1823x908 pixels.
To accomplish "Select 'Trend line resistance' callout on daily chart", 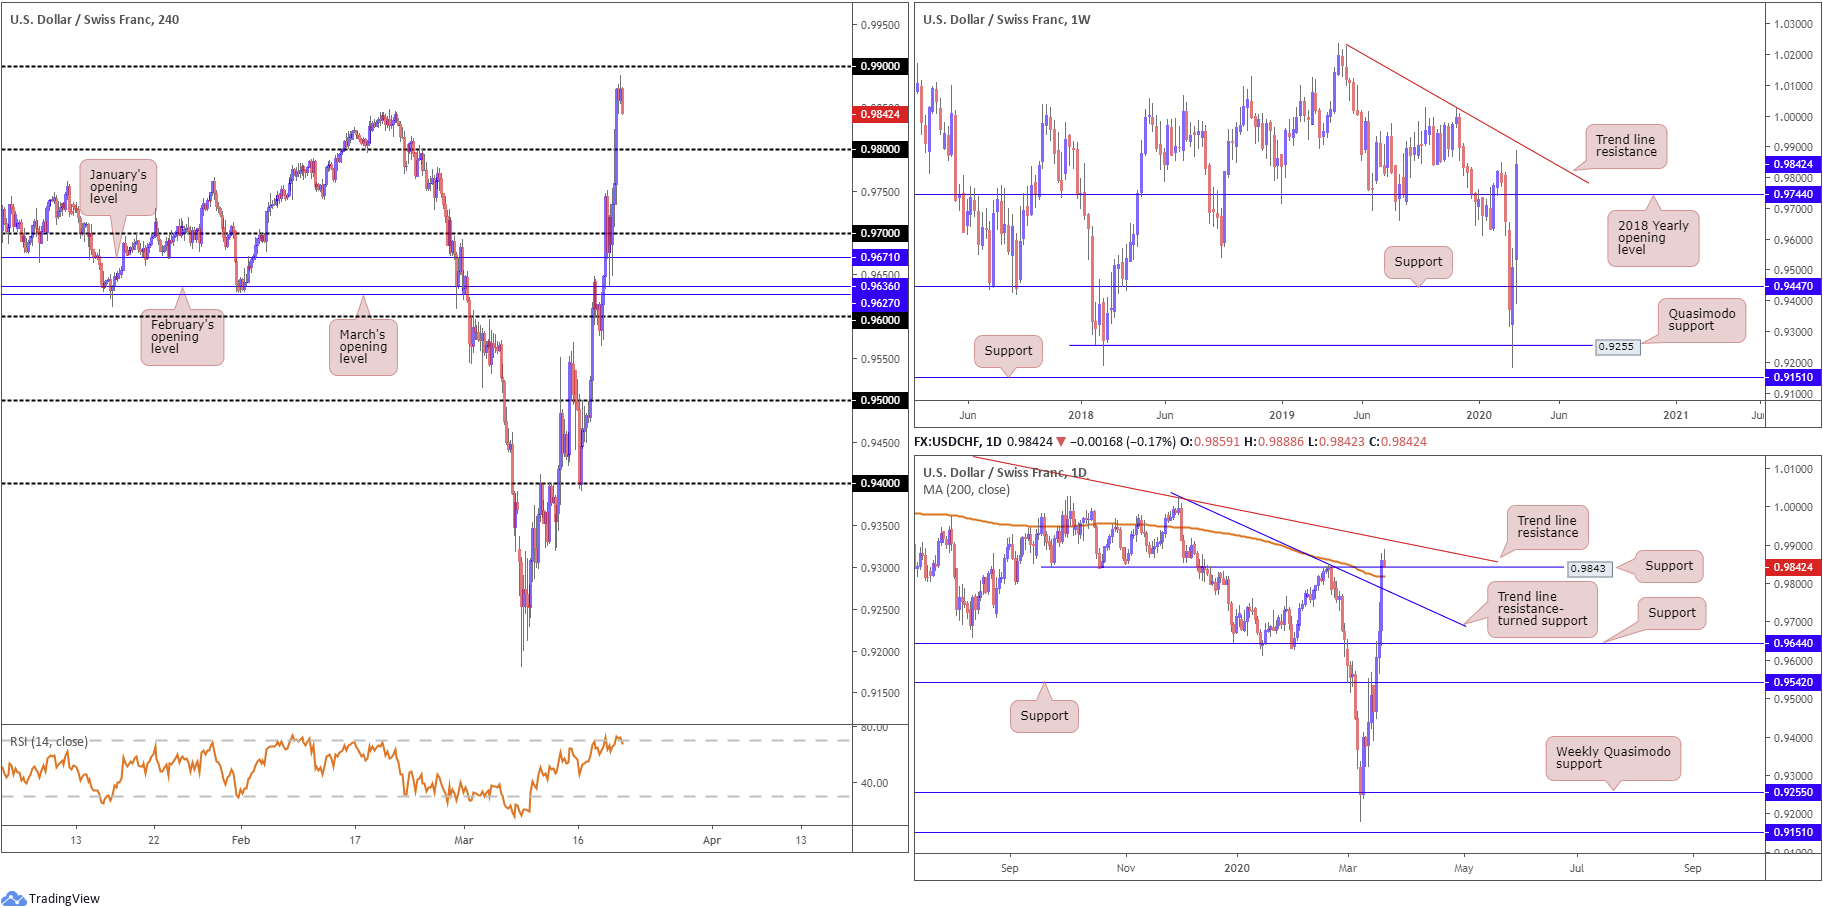I will click(1547, 527).
